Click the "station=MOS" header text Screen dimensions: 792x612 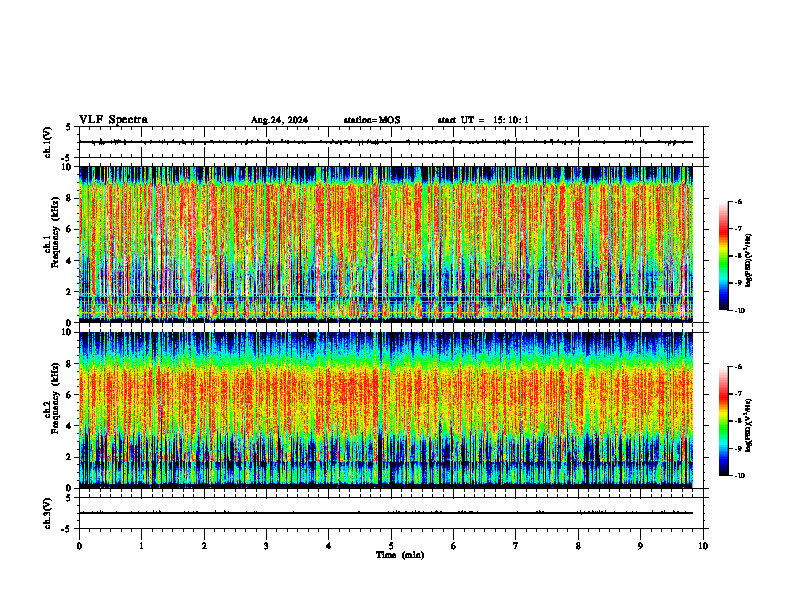click(372, 120)
